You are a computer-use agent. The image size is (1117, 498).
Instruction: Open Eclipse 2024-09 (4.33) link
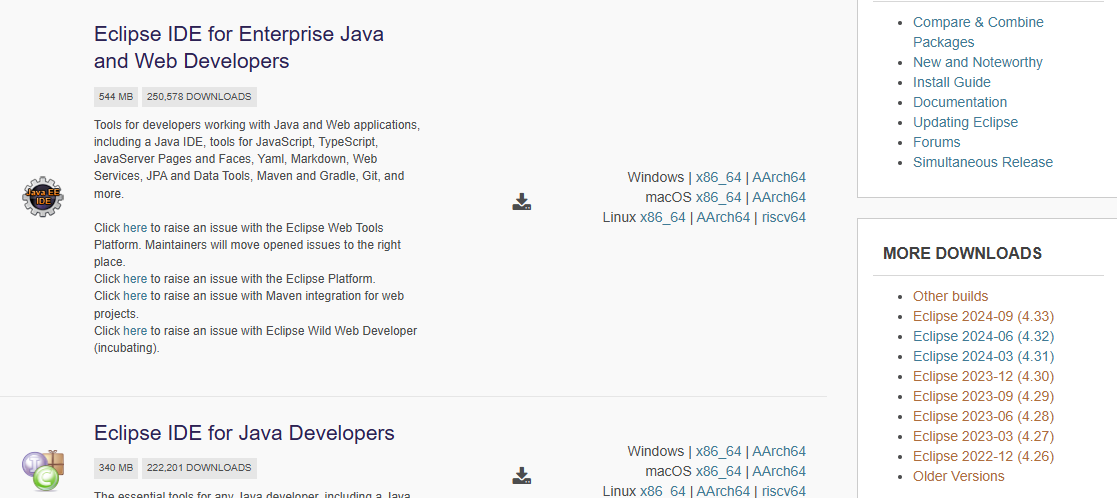(x=983, y=316)
